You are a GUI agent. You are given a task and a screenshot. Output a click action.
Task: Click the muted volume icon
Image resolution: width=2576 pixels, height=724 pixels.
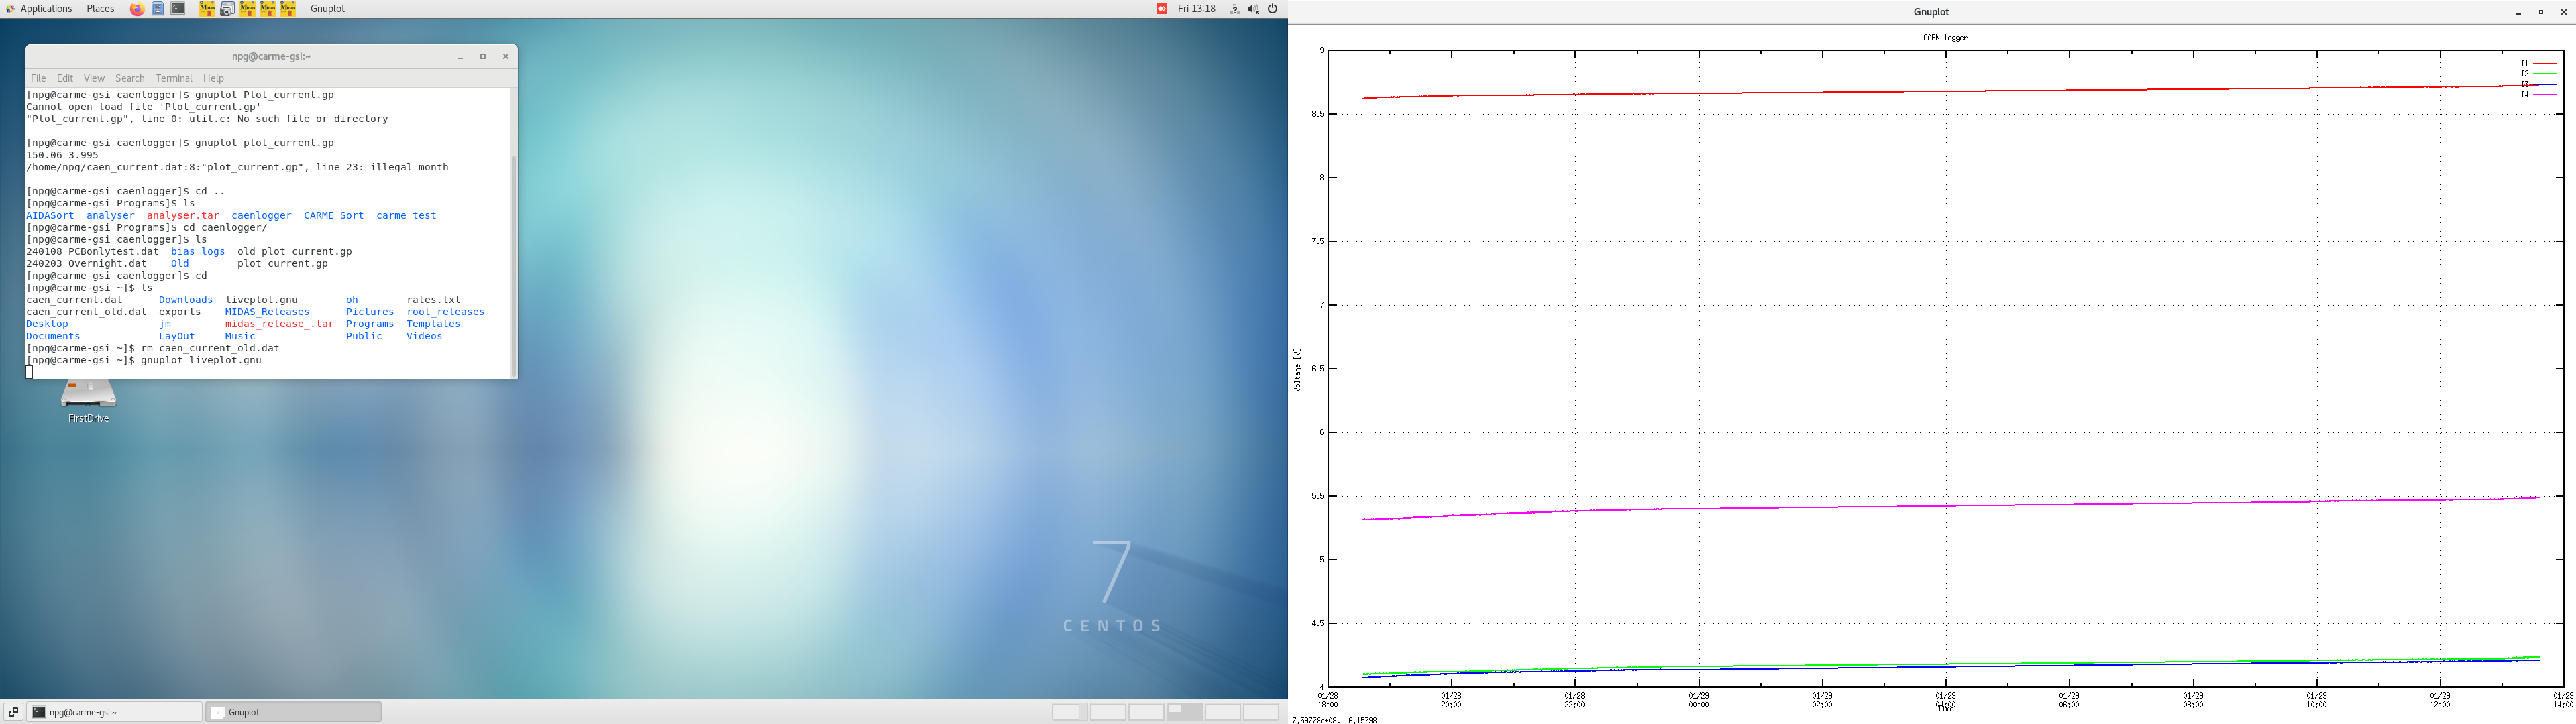[x=1253, y=9]
